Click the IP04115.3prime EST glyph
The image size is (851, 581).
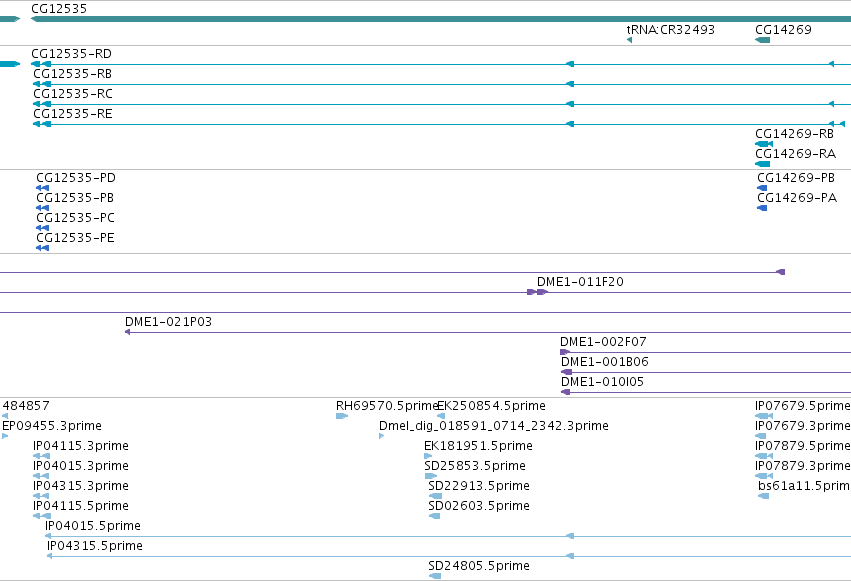pos(41,456)
